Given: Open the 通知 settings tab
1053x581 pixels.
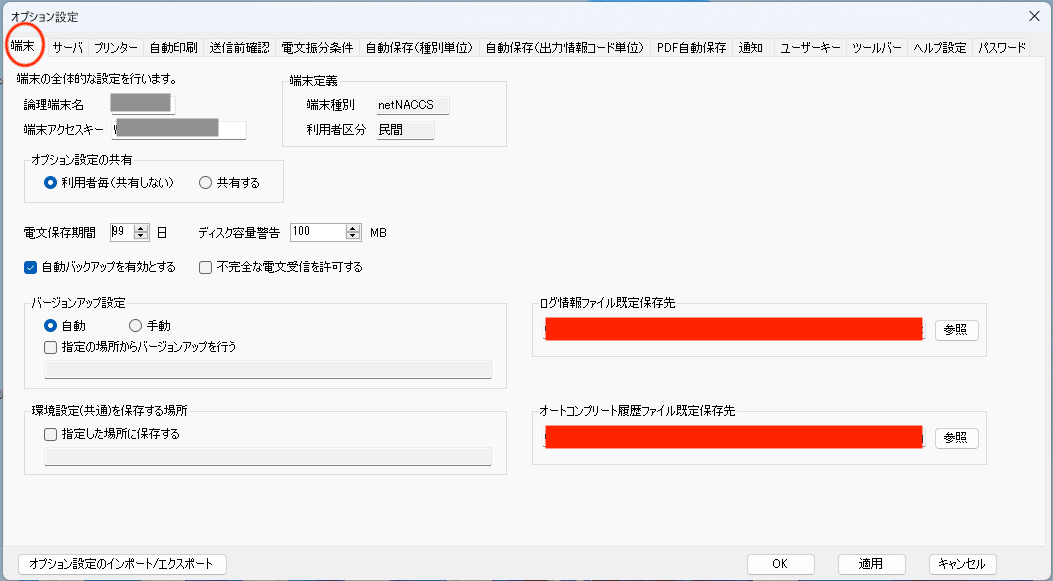Looking at the screenshot, I should click(x=750, y=46).
